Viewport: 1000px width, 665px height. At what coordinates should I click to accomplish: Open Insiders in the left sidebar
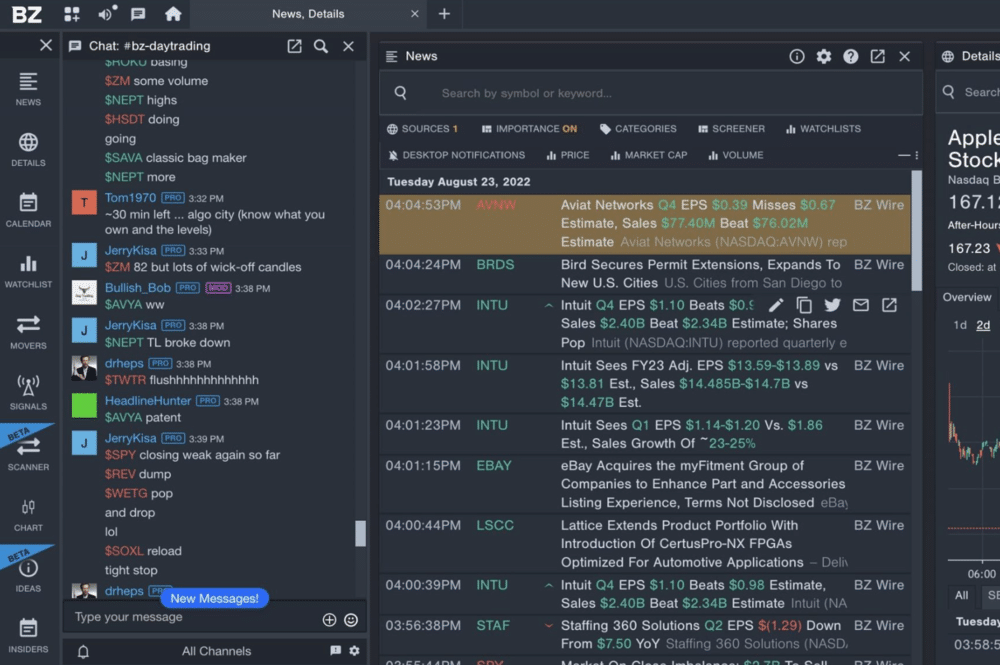click(28, 636)
